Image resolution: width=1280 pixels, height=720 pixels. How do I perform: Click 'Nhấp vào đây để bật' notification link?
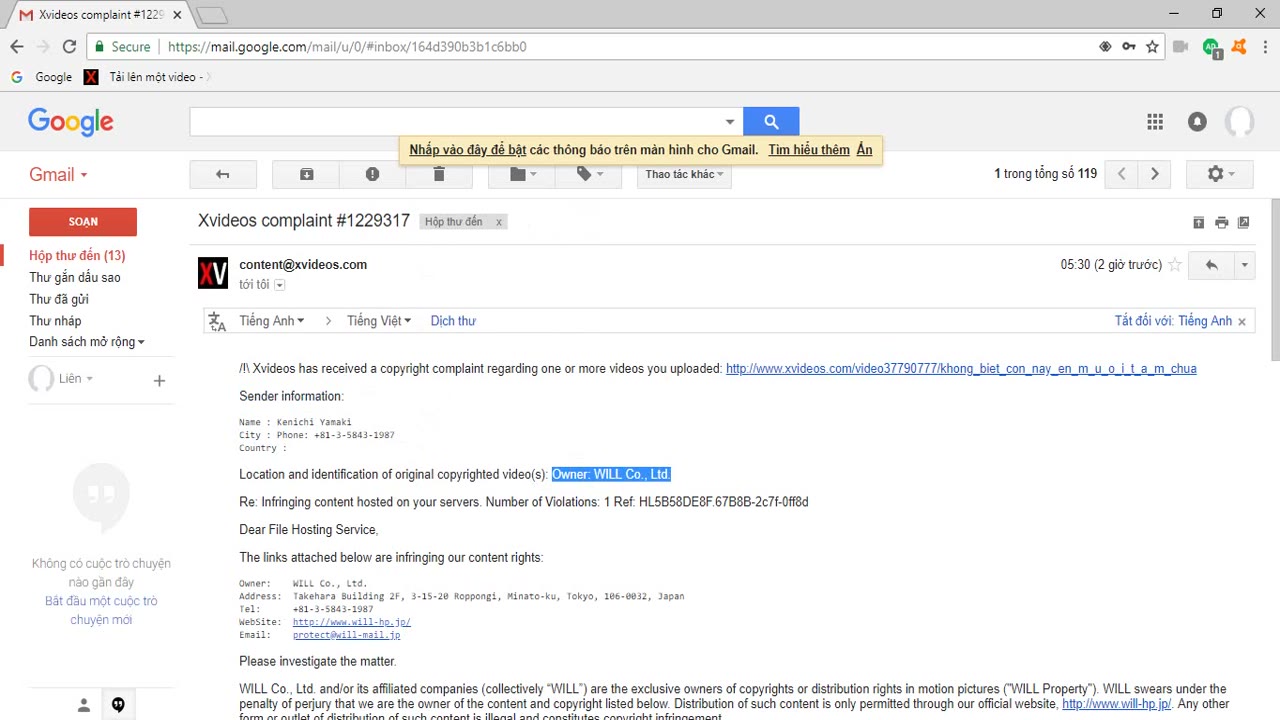[x=467, y=150]
